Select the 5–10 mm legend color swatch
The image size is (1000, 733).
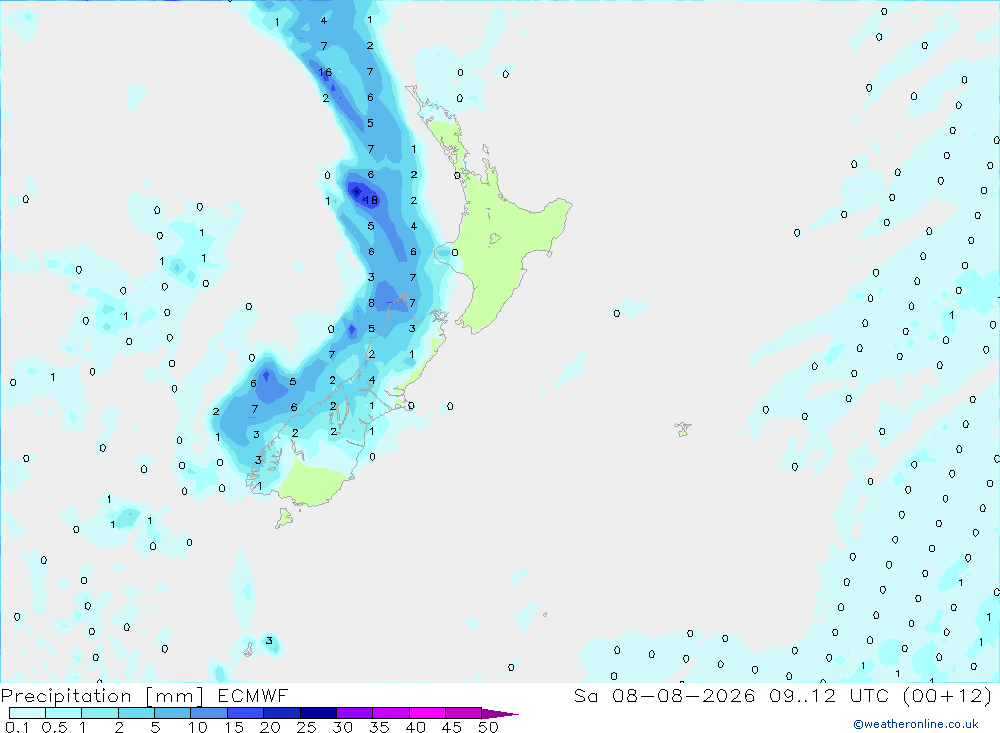173,713
